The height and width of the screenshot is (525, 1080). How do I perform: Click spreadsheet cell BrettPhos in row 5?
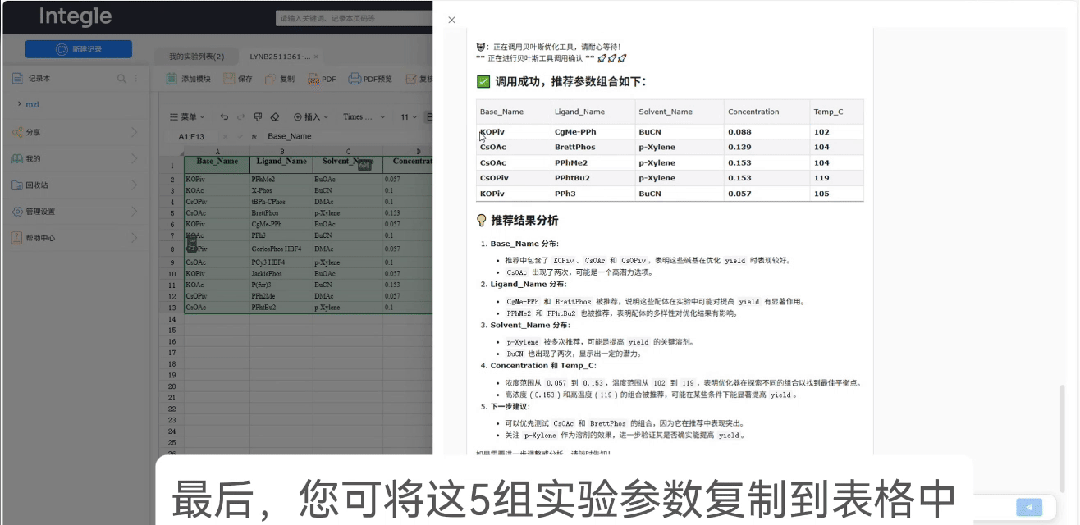coord(281,213)
